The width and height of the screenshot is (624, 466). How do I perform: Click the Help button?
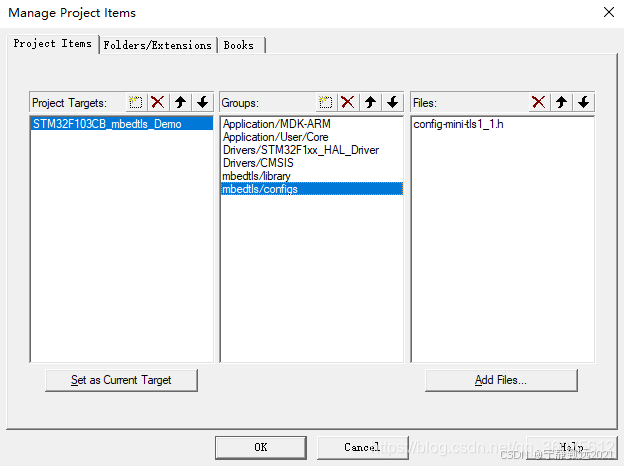(571, 447)
